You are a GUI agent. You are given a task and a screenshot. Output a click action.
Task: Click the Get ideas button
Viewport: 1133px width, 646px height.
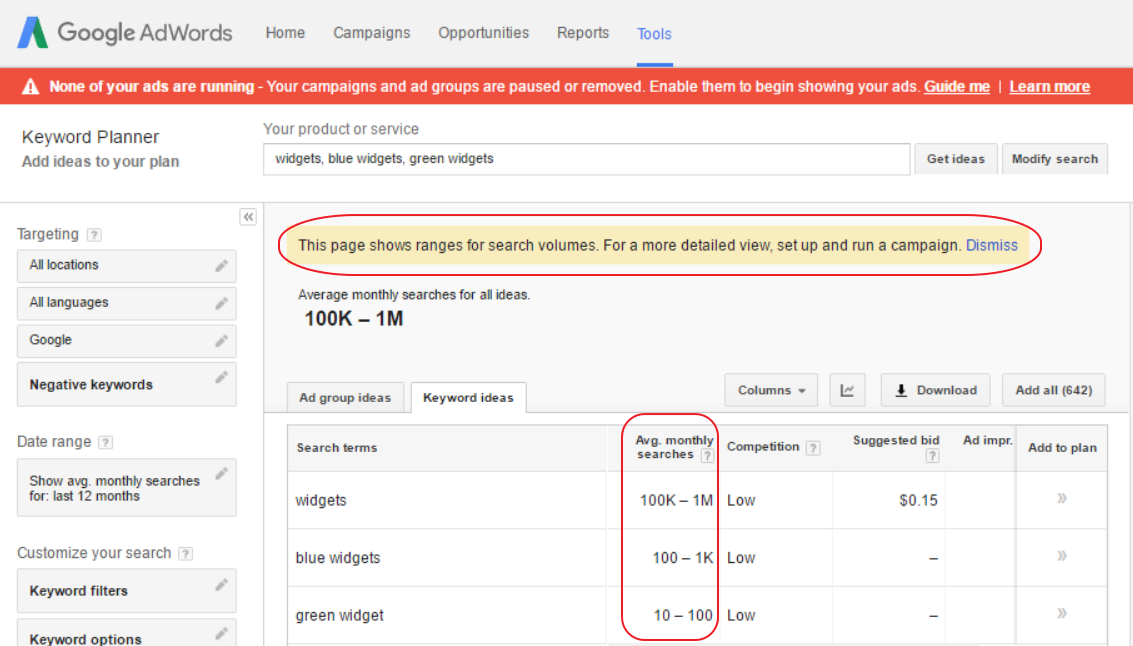(x=956, y=158)
